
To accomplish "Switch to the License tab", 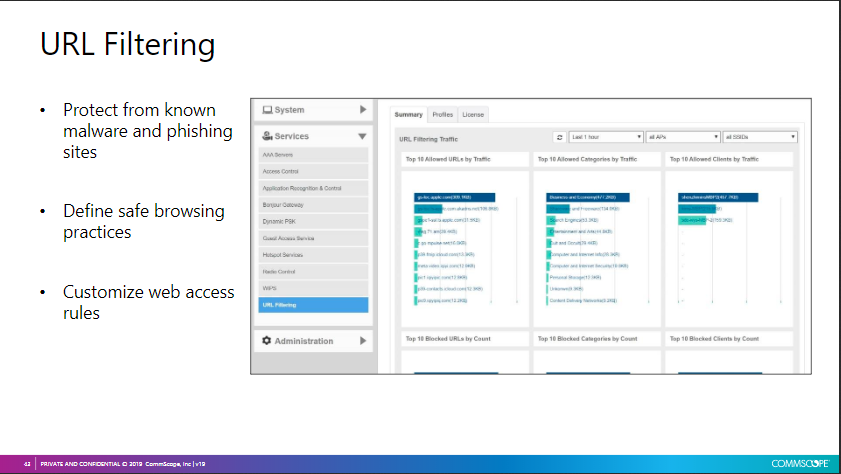I will point(472,115).
